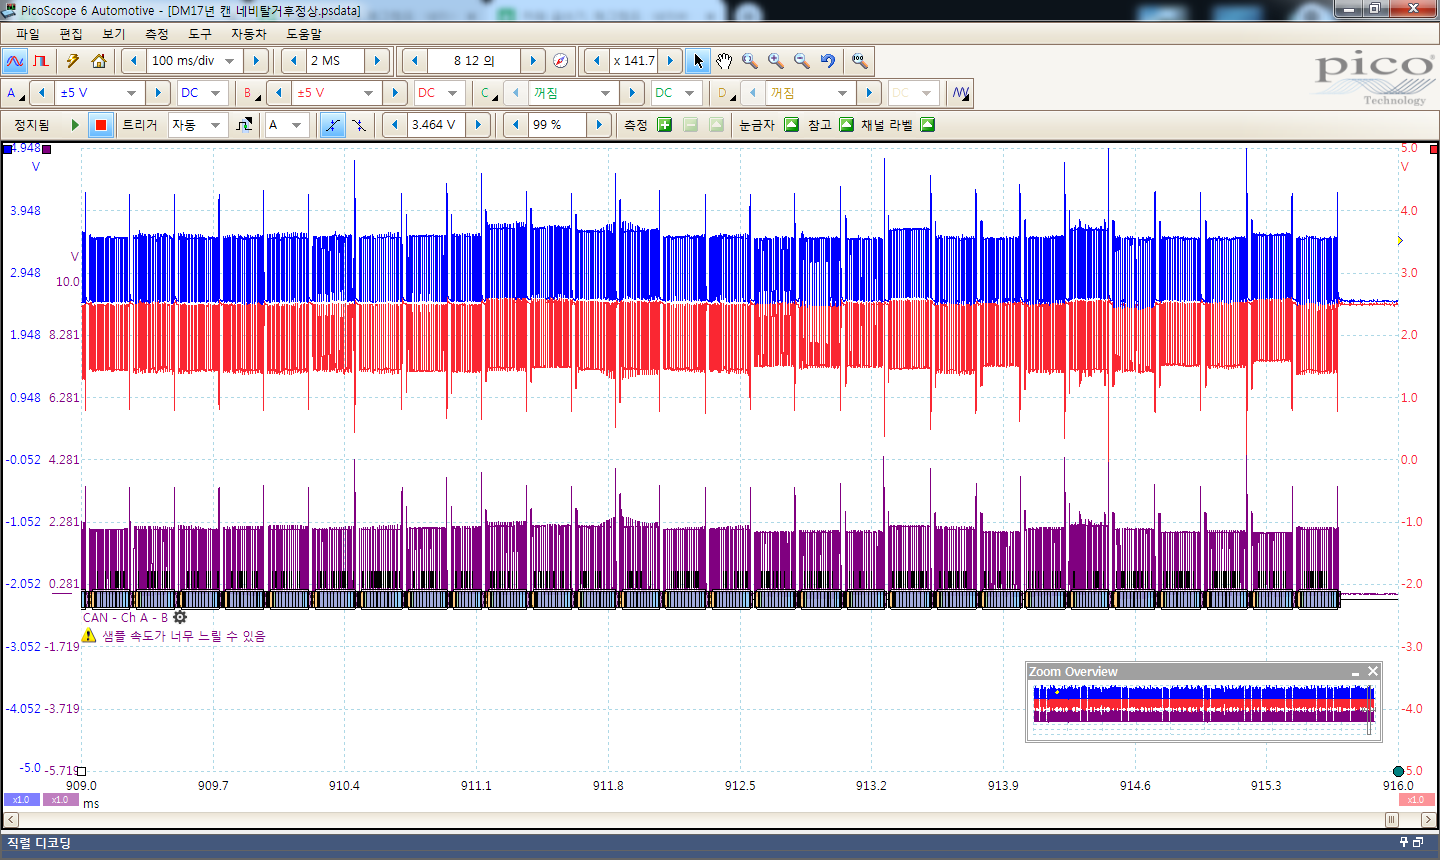Image resolution: width=1440 pixels, height=860 pixels.
Task: Click the CAN axis x1.0 scale button
Action: [x=60, y=800]
